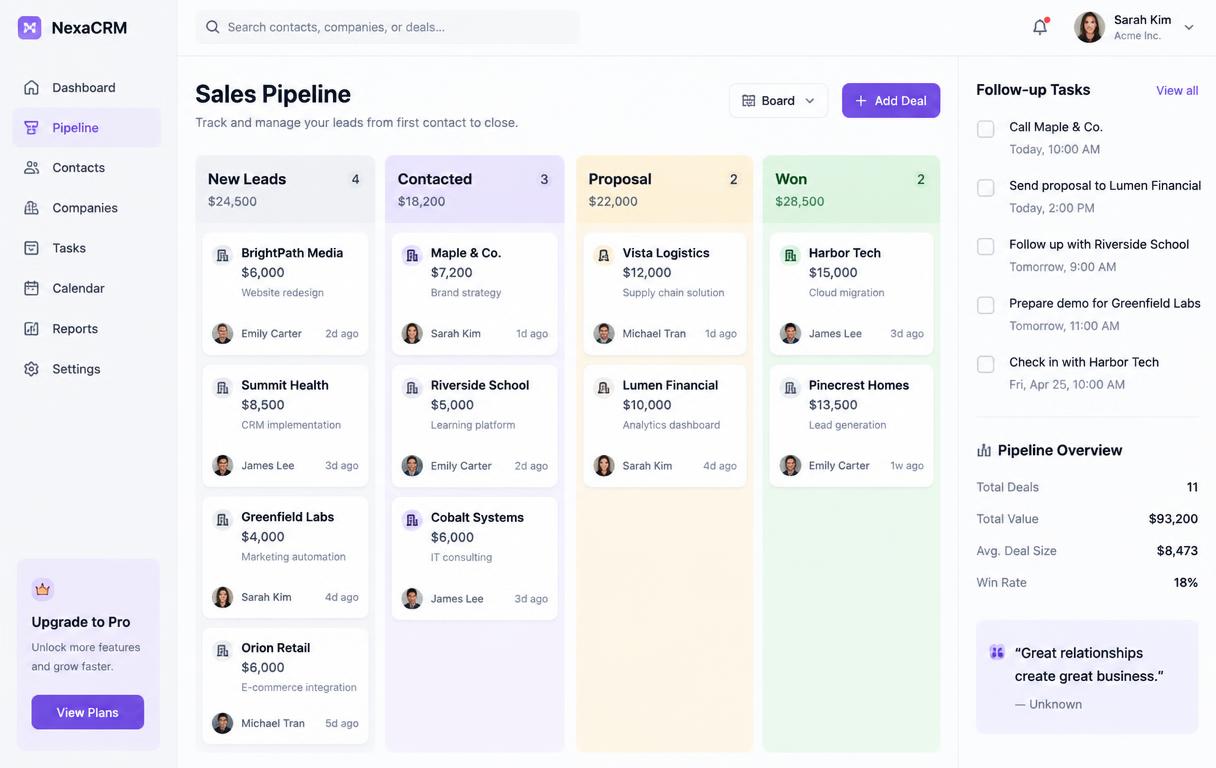This screenshot has height=768, width=1216.
Task: Open Settings from the sidebar
Action: point(86,369)
